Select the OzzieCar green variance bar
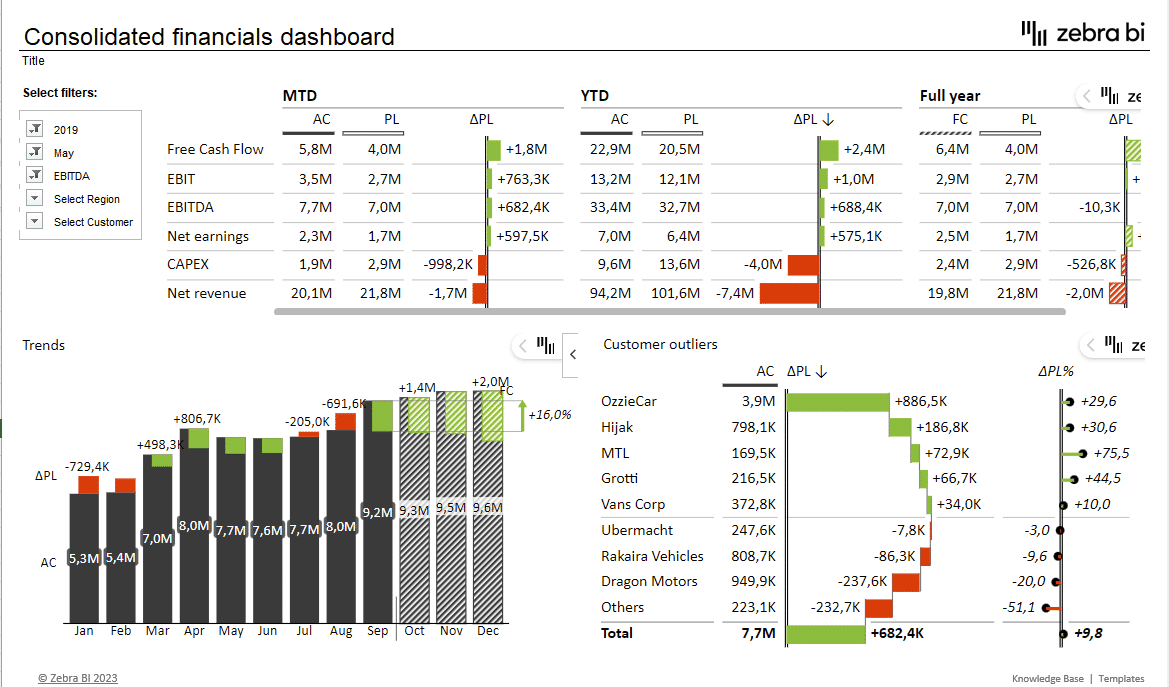 [x=838, y=401]
